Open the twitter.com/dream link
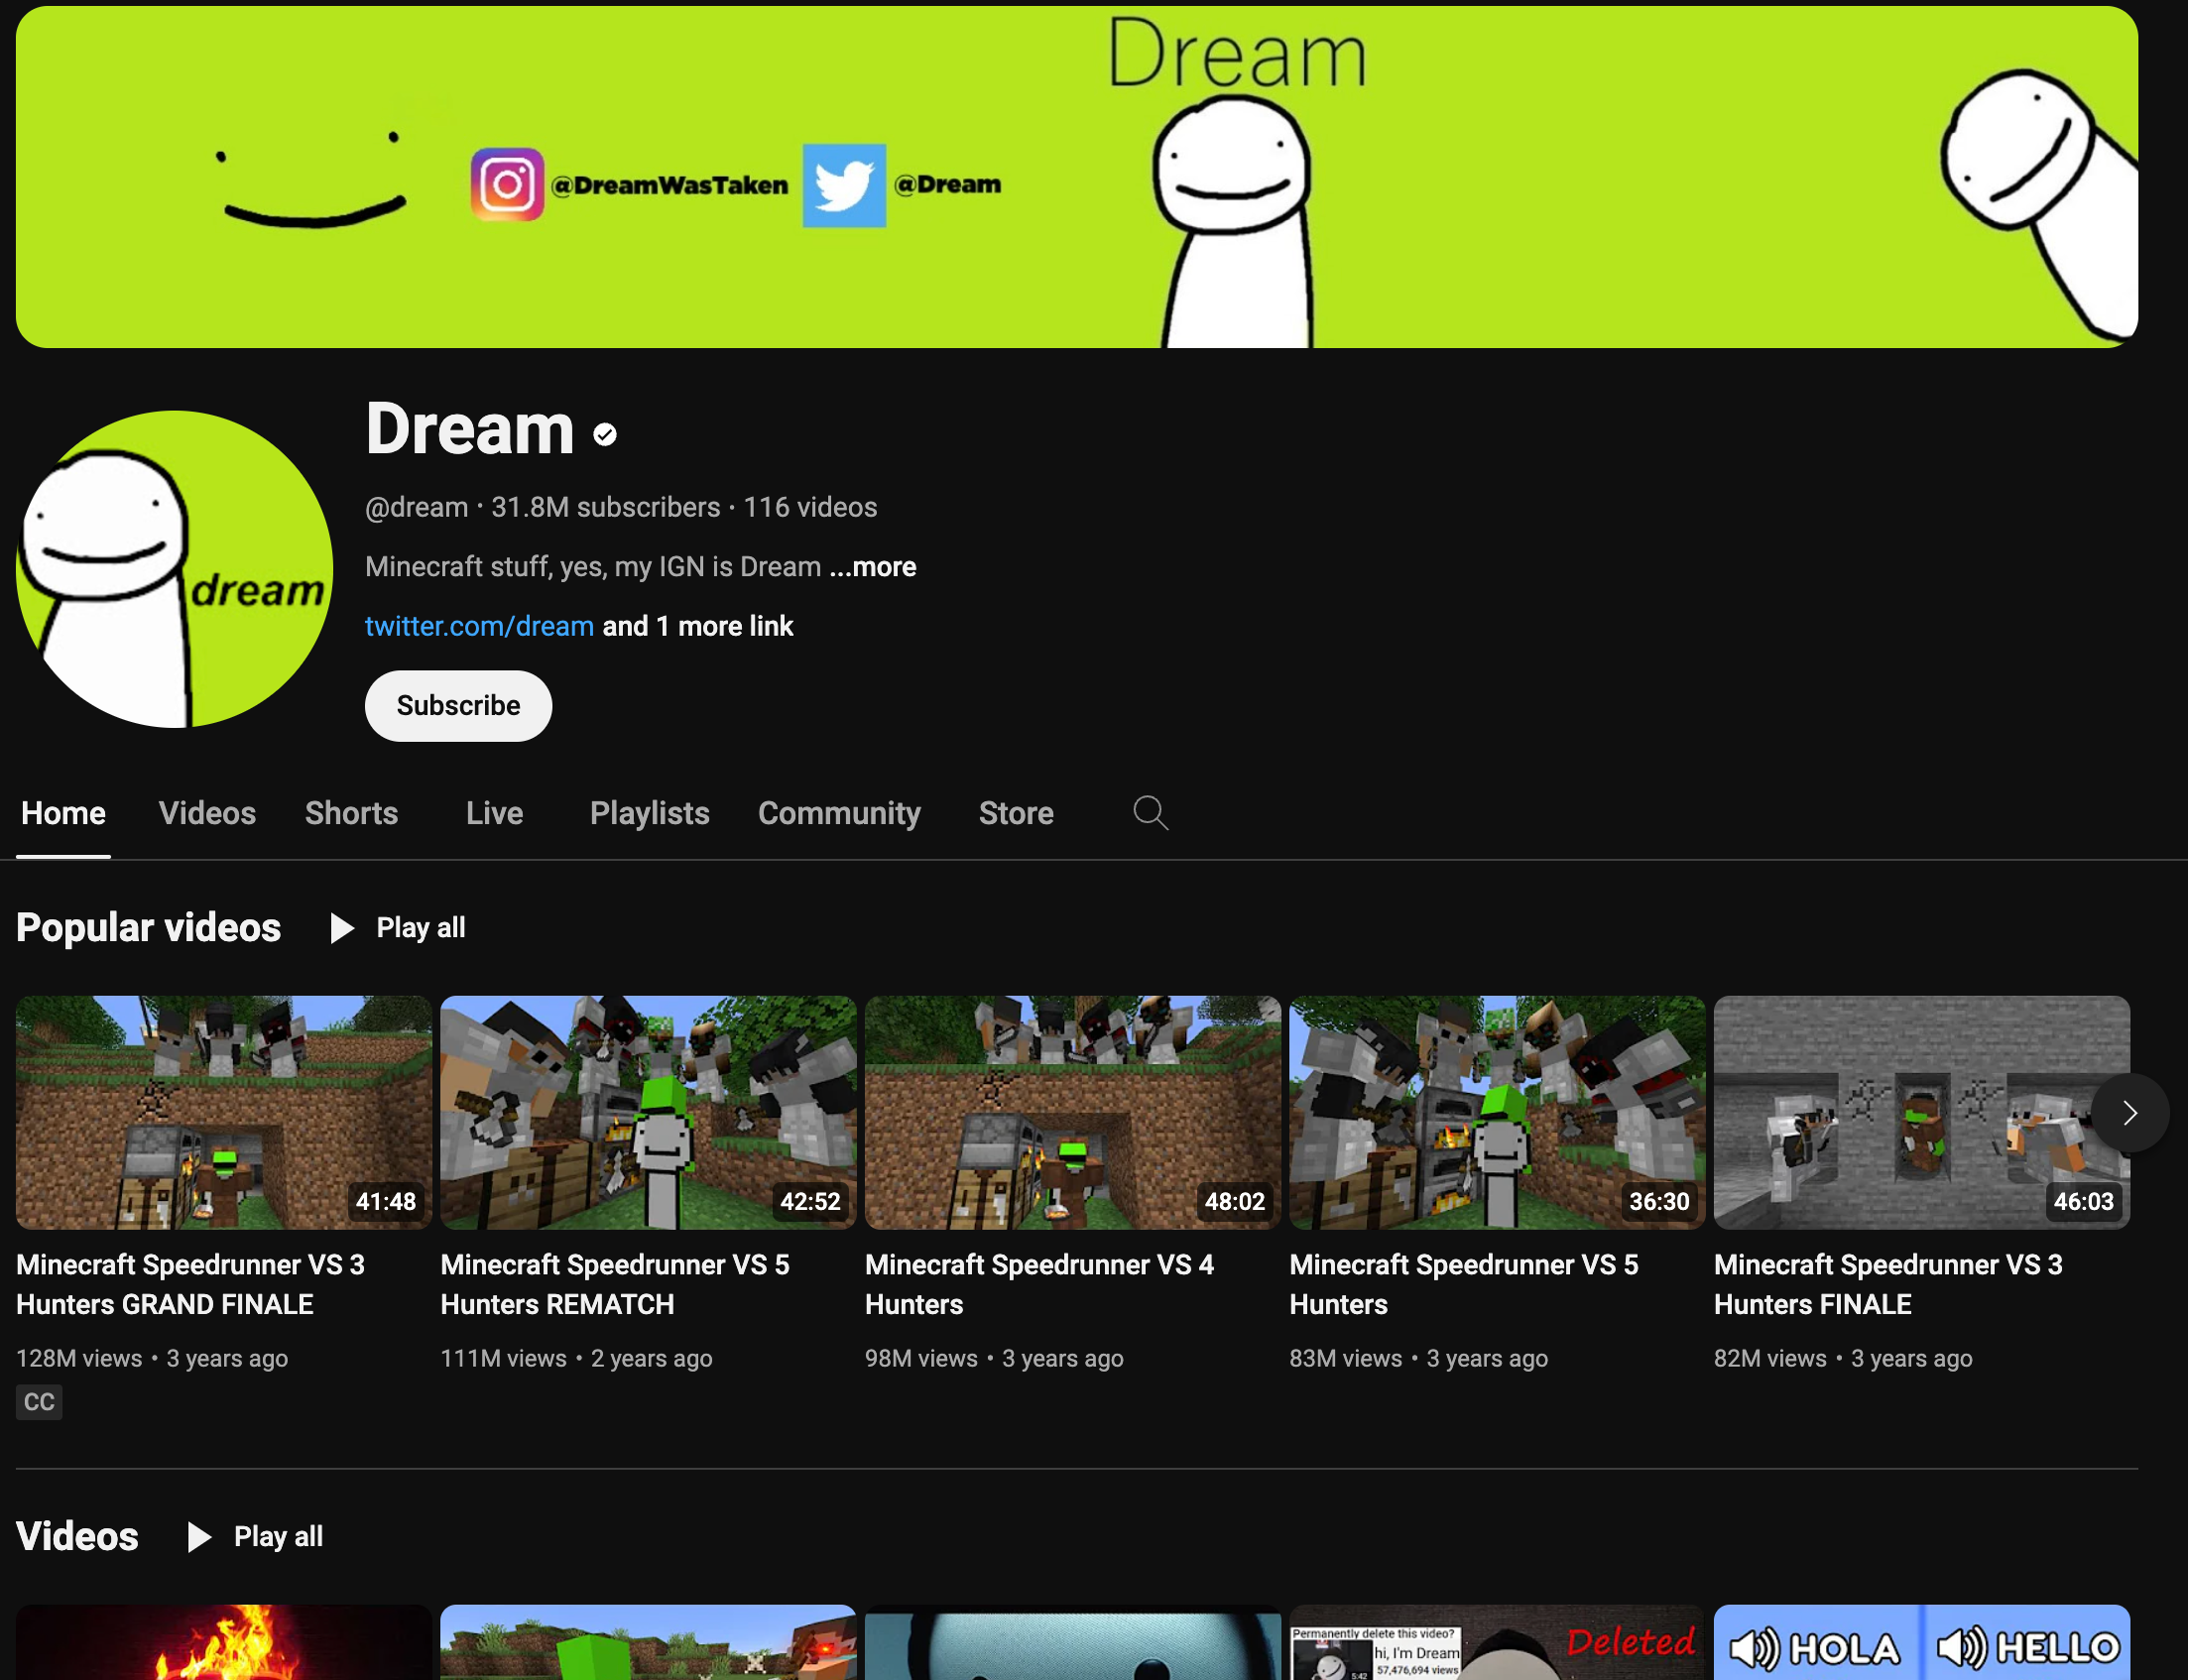Screen dimensions: 2188x1680 click(480, 625)
